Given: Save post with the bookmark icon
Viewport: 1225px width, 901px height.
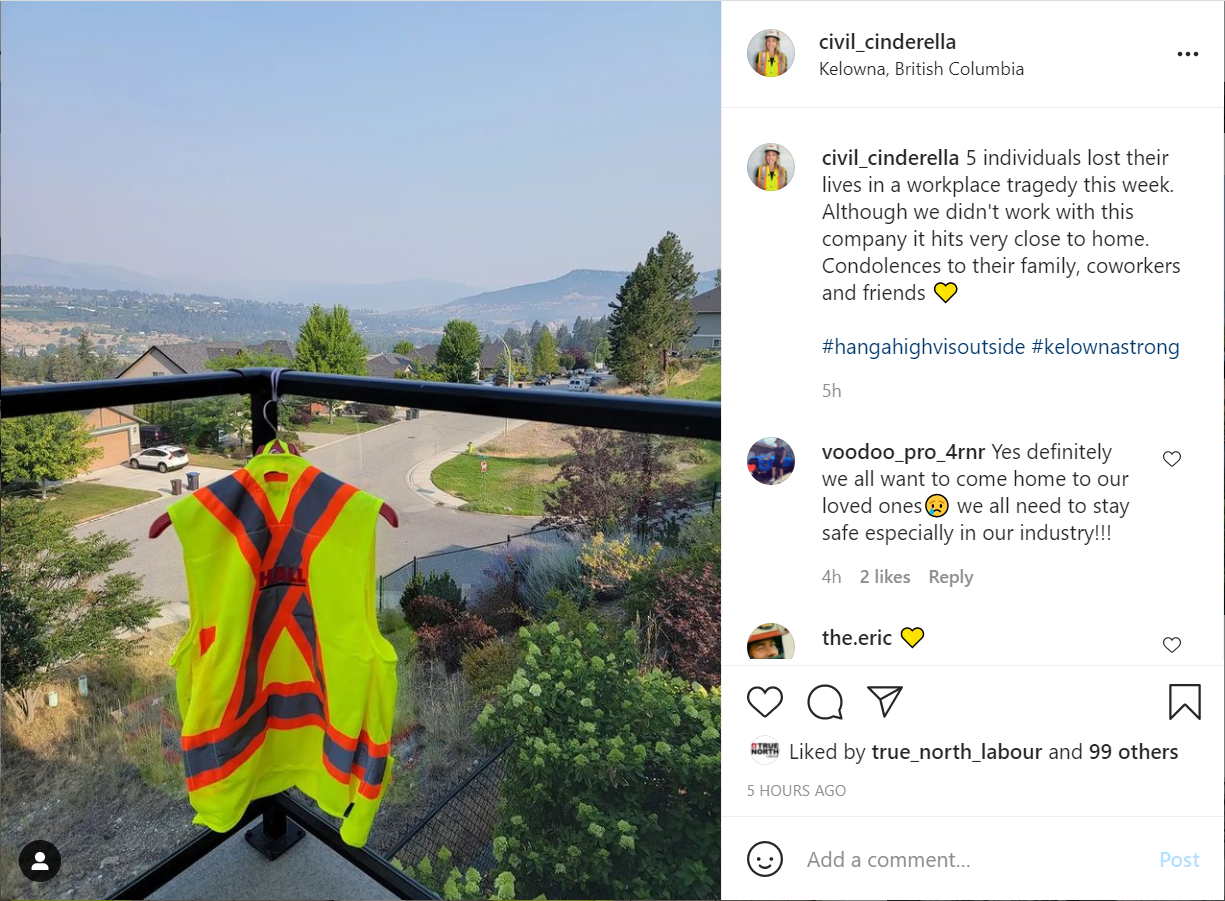Looking at the screenshot, I should 1185,702.
